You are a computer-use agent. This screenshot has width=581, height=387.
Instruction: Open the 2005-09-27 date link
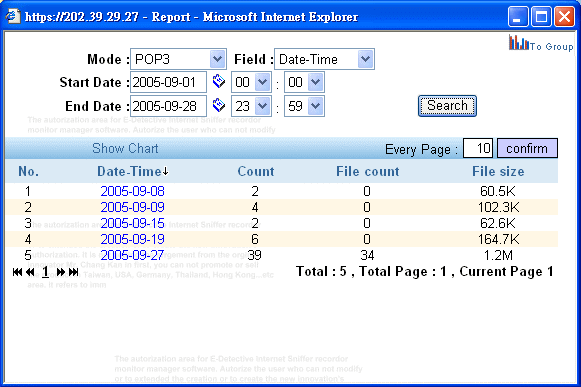(x=132, y=255)
